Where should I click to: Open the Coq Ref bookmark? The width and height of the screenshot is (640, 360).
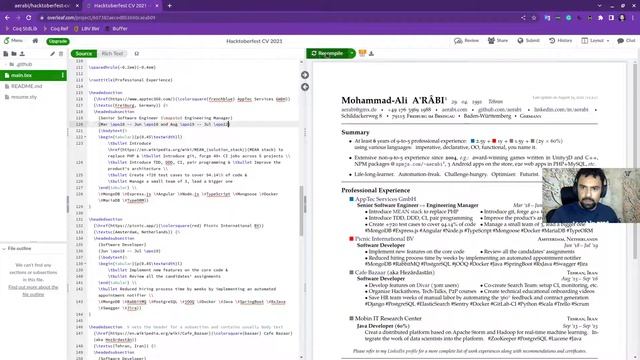point(56,29)
